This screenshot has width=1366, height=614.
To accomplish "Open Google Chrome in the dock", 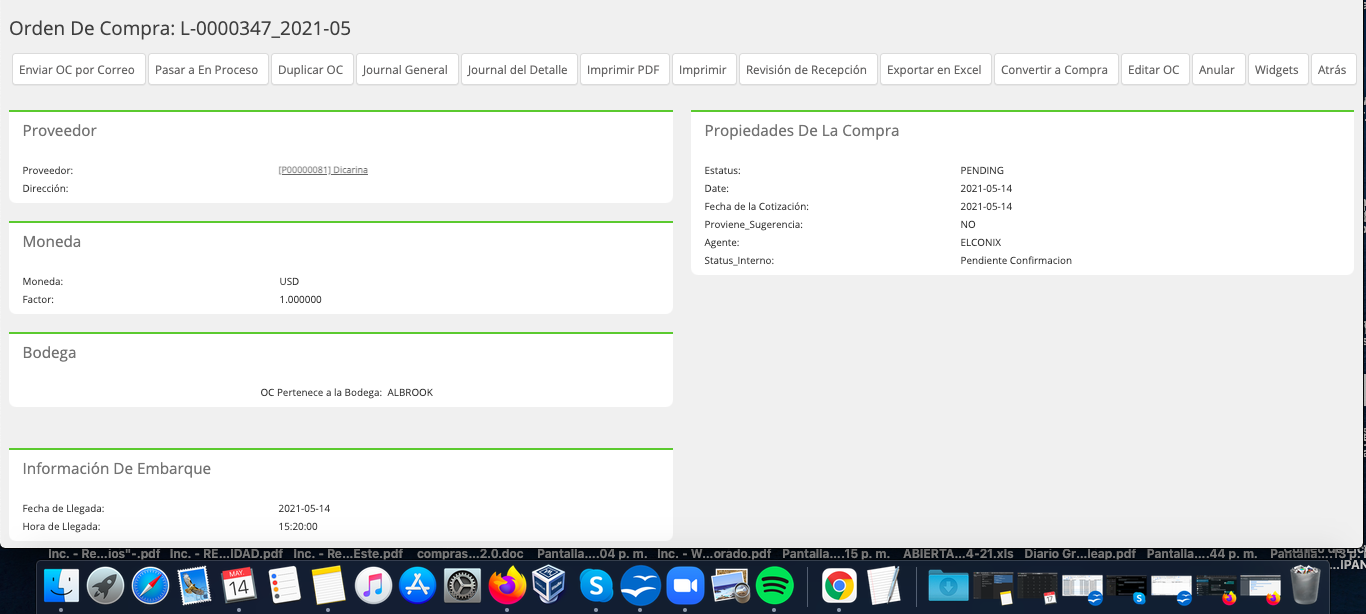I will coord(839,585).
